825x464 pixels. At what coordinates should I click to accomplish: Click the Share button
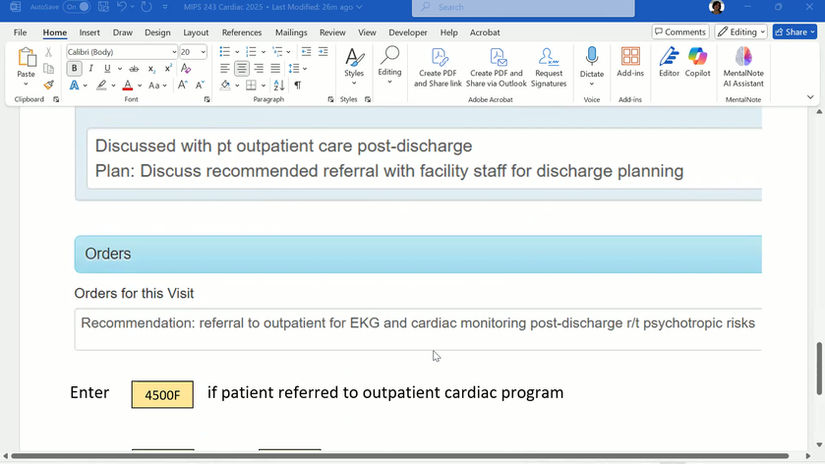coord(794,32)
